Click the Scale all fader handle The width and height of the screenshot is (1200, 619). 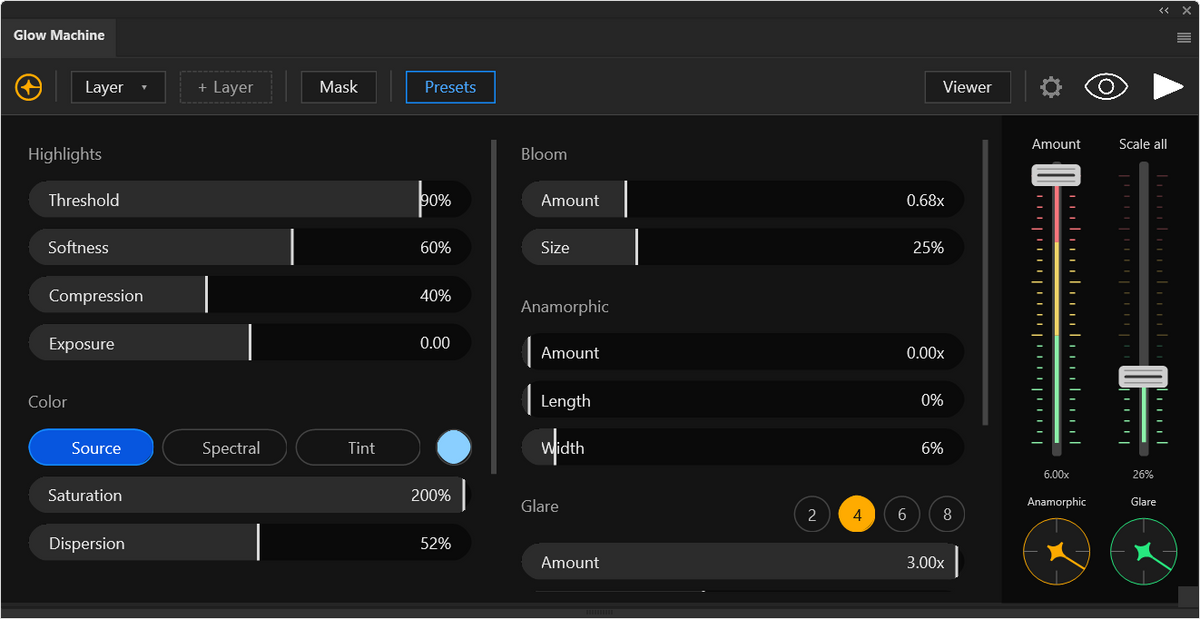coord(1143,377)
